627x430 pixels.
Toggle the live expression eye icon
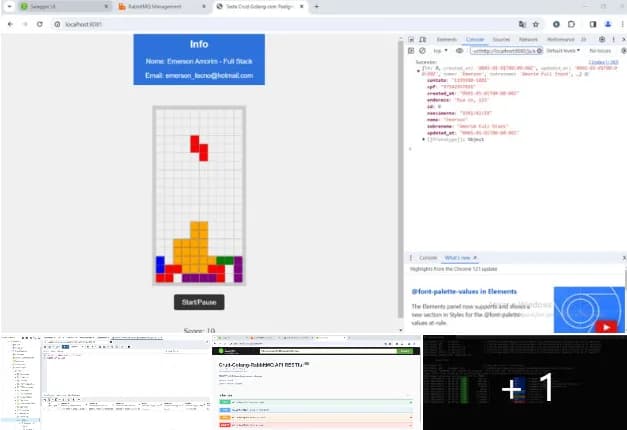pos(459,51)
